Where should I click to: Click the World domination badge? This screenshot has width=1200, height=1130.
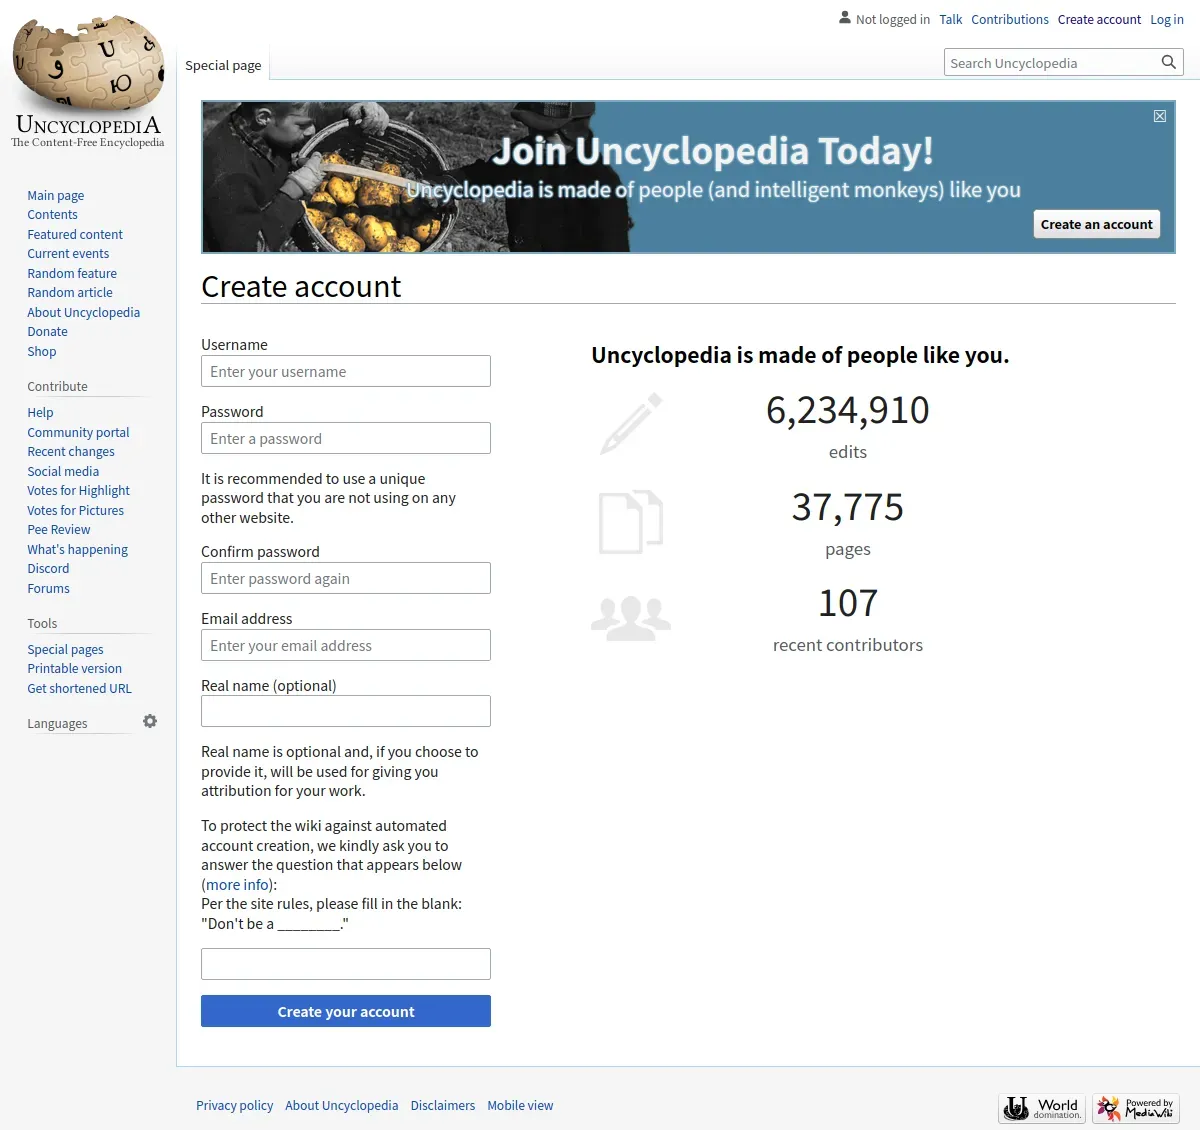[1042, 1108]
